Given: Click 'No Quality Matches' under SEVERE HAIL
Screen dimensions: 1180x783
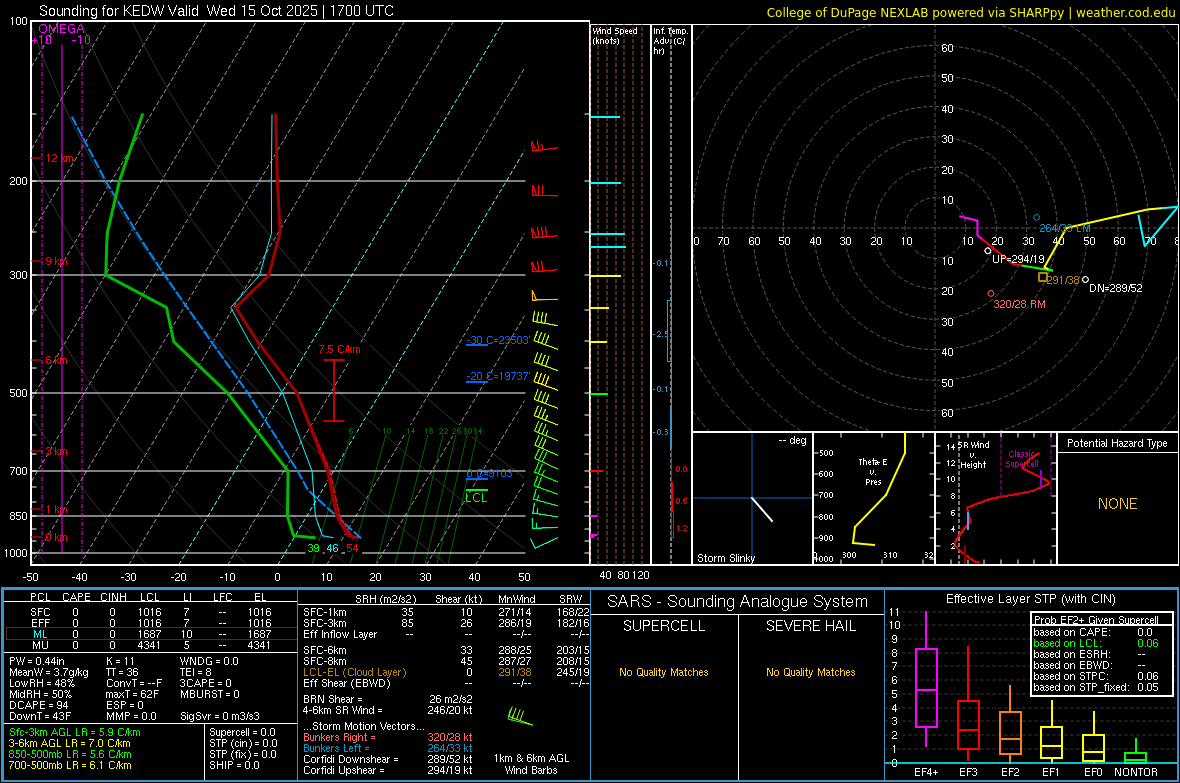Looking at the screenshot, I should coord(810,672).
